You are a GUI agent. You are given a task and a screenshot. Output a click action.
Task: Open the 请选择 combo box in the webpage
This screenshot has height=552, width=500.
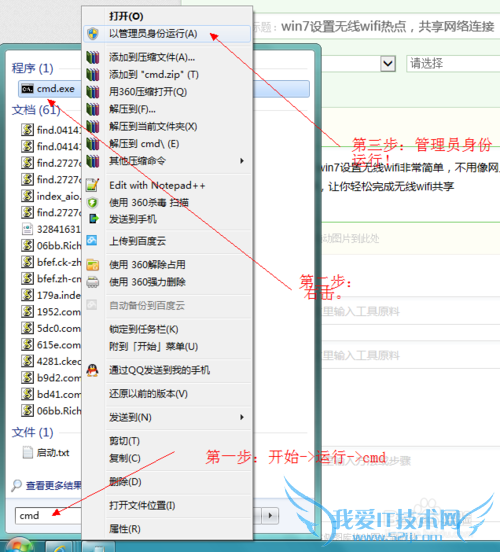[x=453, y=64]
